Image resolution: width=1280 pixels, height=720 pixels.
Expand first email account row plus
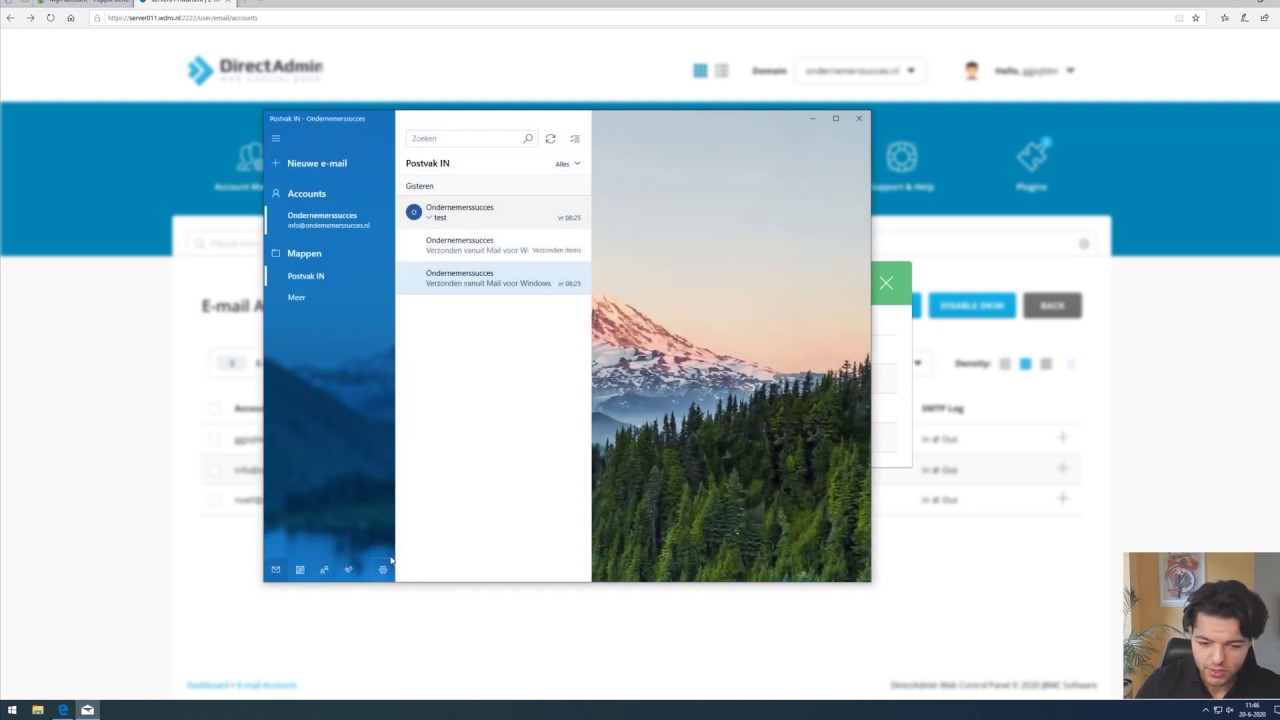[x=1063, y=438]
